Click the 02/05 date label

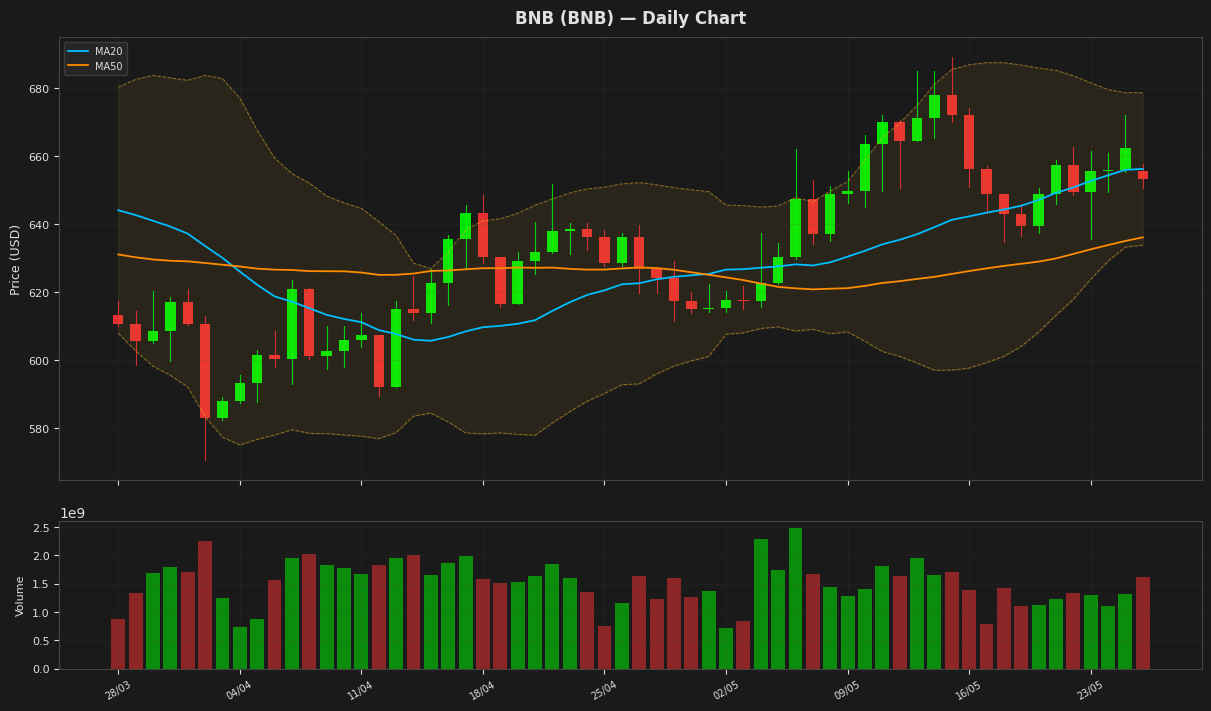[725, 690]
